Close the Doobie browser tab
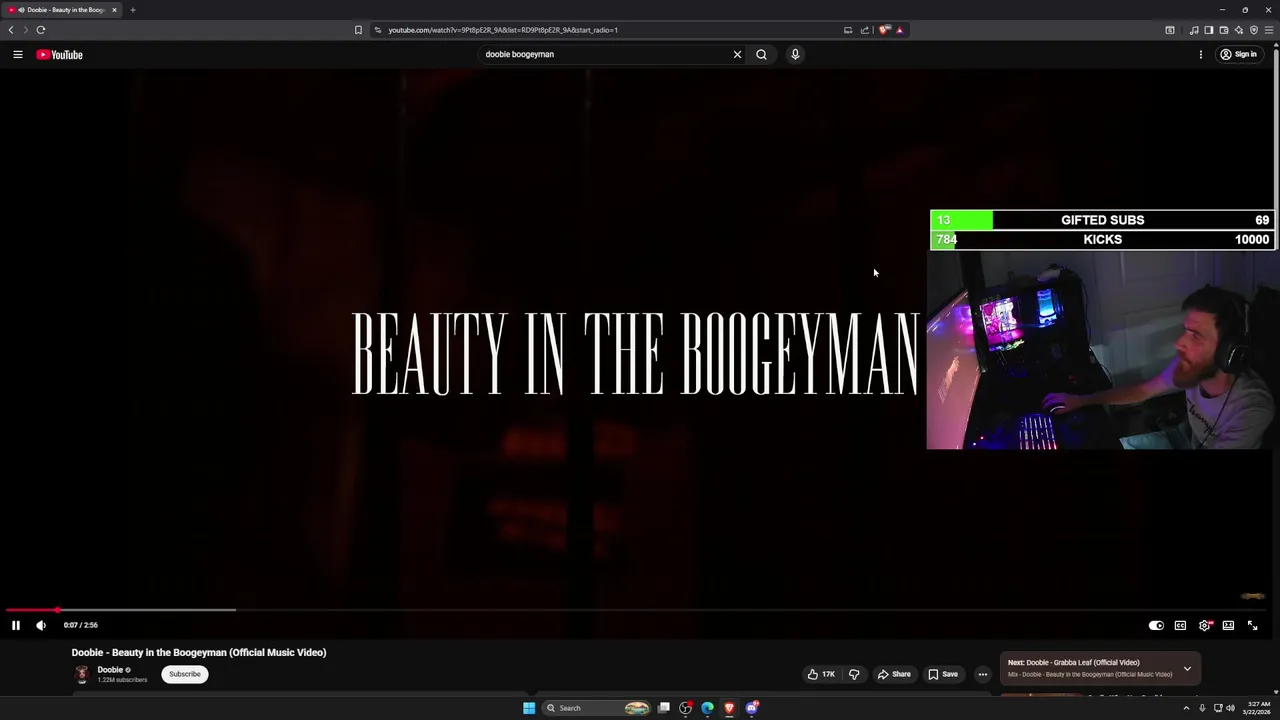The width and height of the screenshot is (1280, 720). (x=114, y=10)
